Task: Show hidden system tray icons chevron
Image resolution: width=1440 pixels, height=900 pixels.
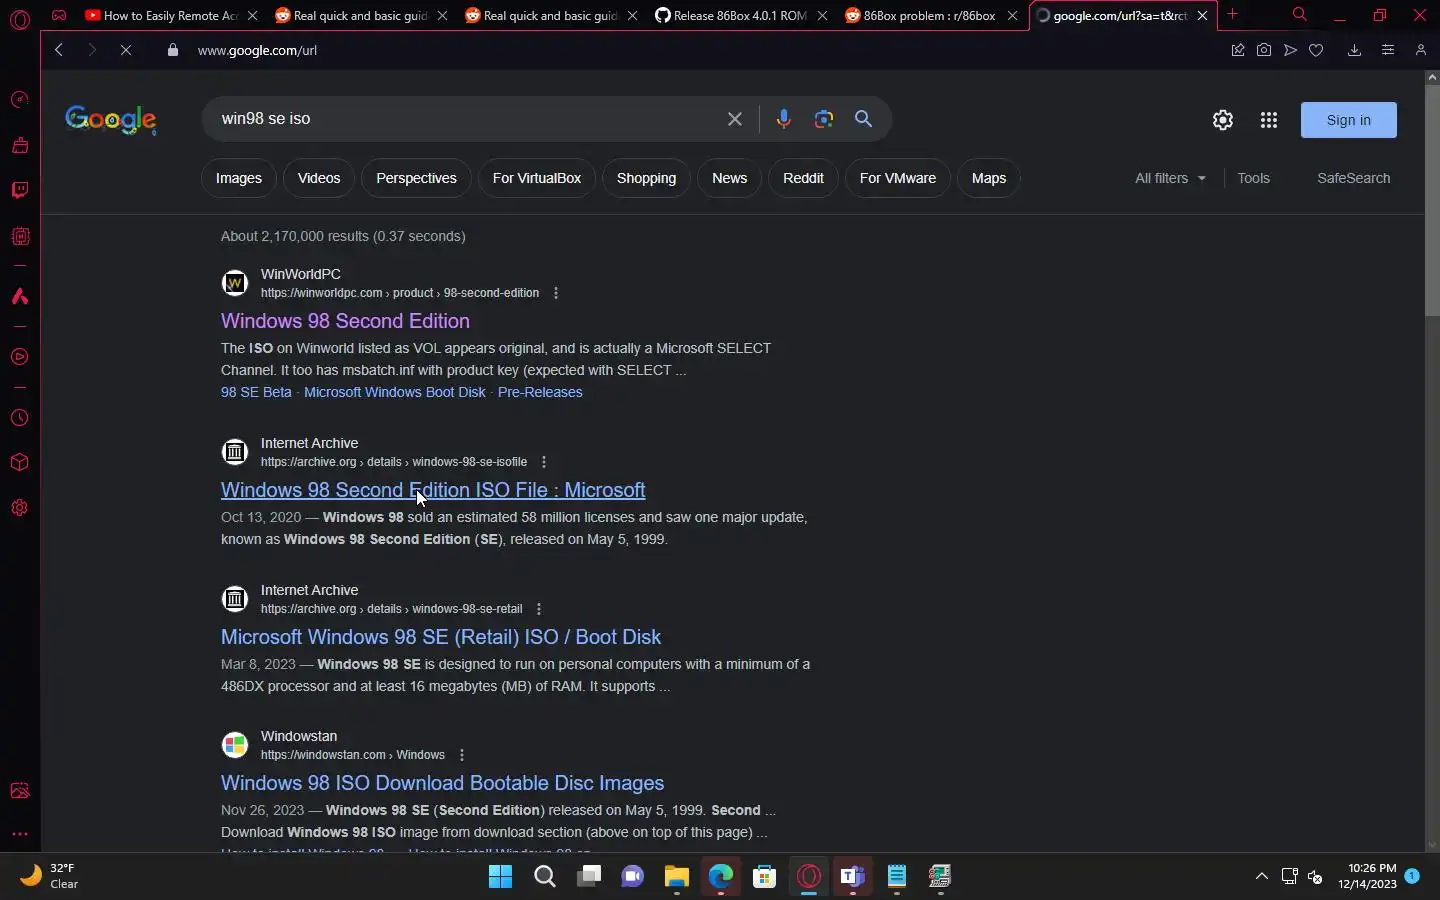Action: point(1262,877)
